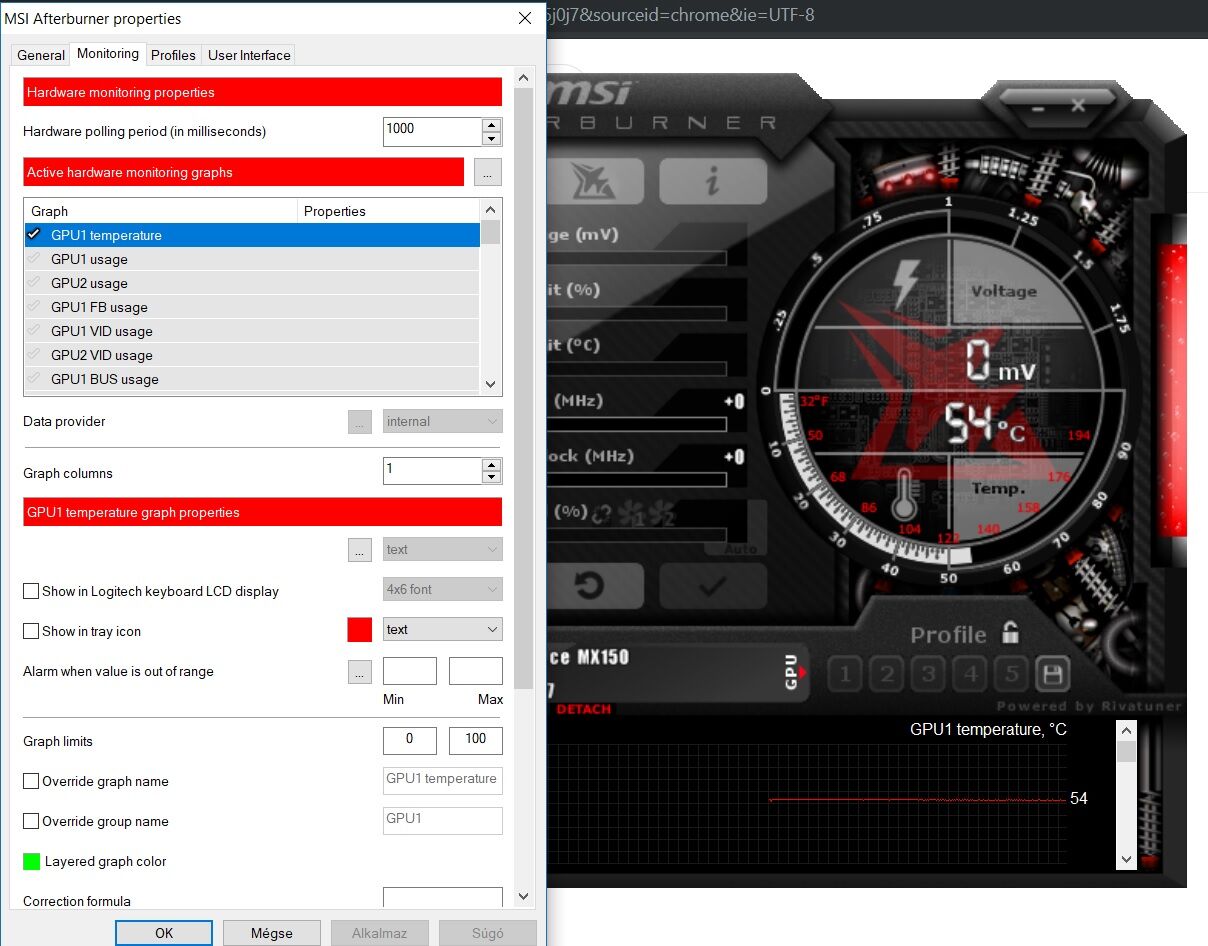Check Override group name

coord(31,821)
